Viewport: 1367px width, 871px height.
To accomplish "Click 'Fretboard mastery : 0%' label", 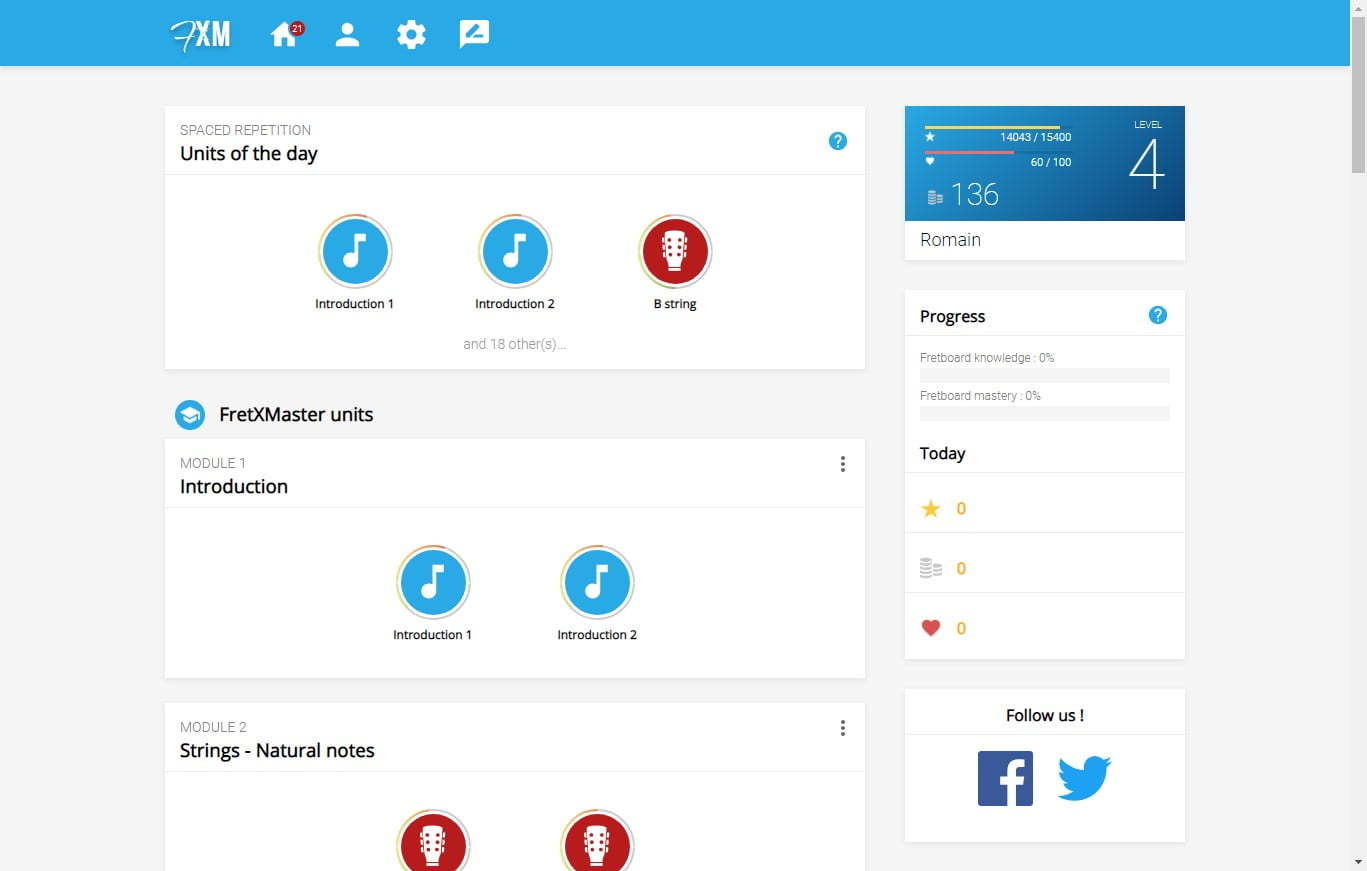I will coord(980,396).
